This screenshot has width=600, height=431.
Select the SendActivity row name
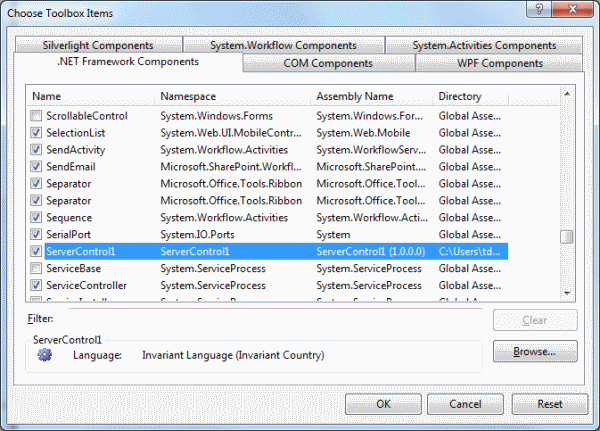pyautogui.click(x=76, y=150)
